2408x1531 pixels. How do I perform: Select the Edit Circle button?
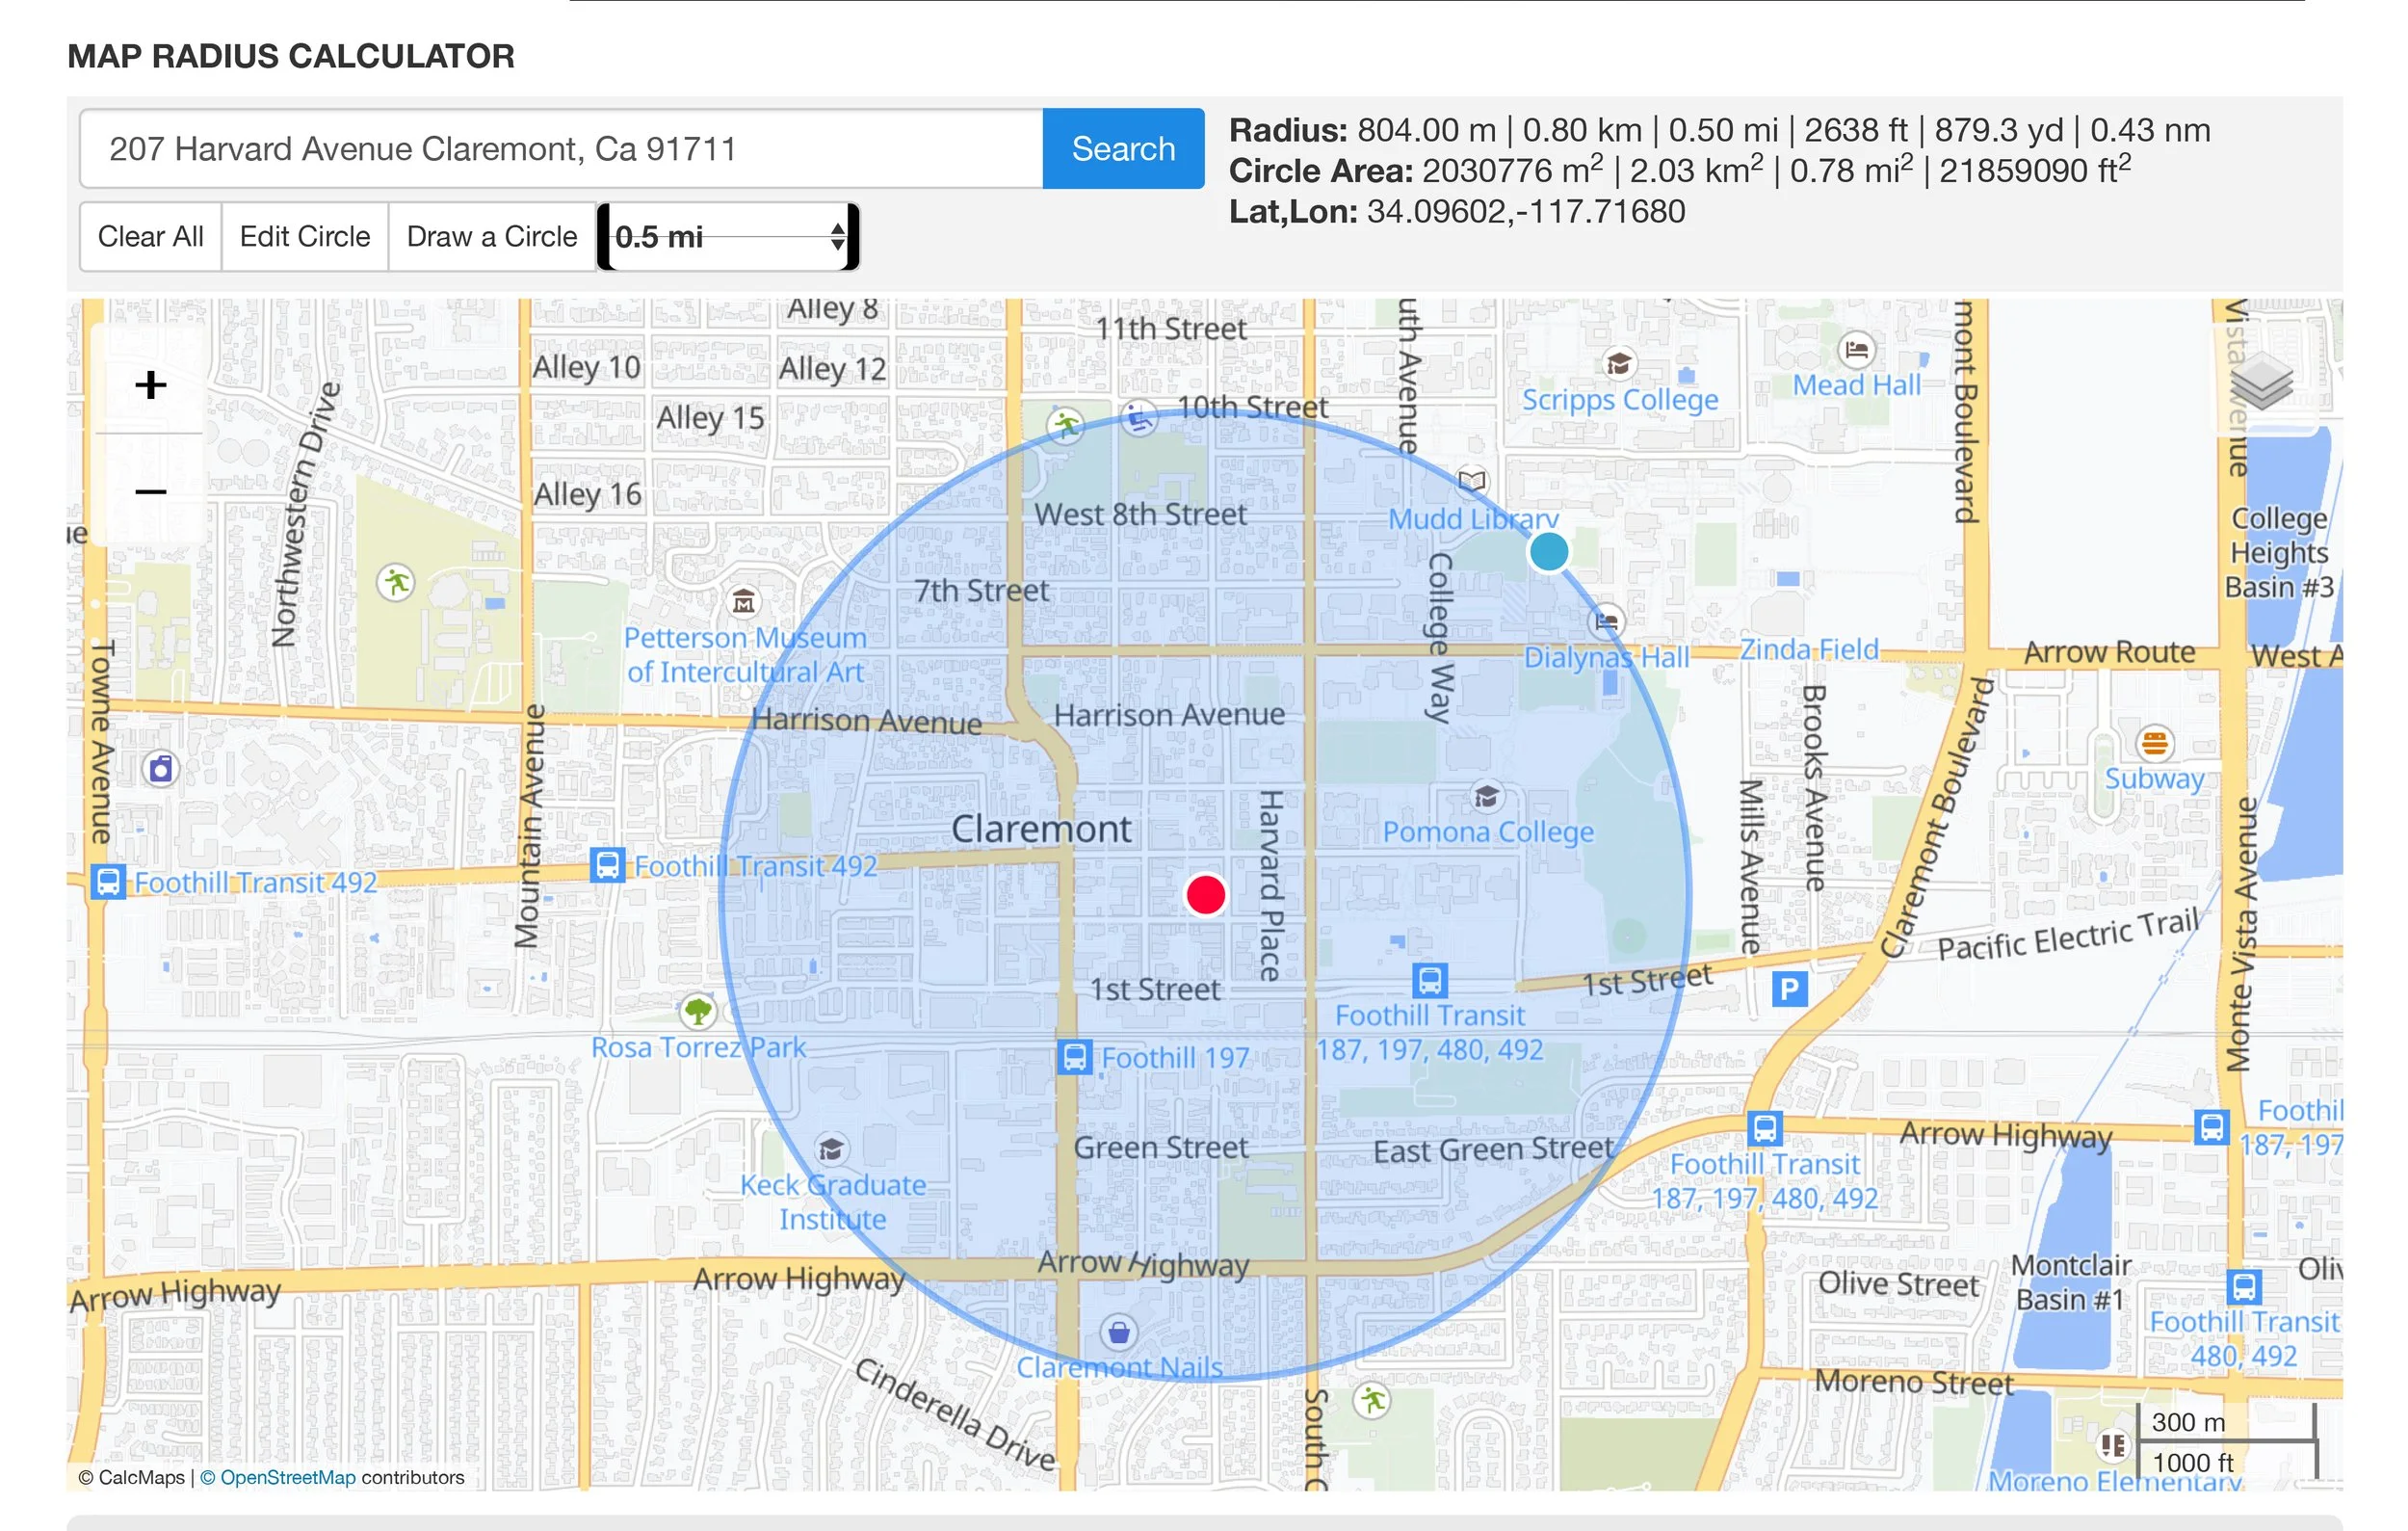304,237
